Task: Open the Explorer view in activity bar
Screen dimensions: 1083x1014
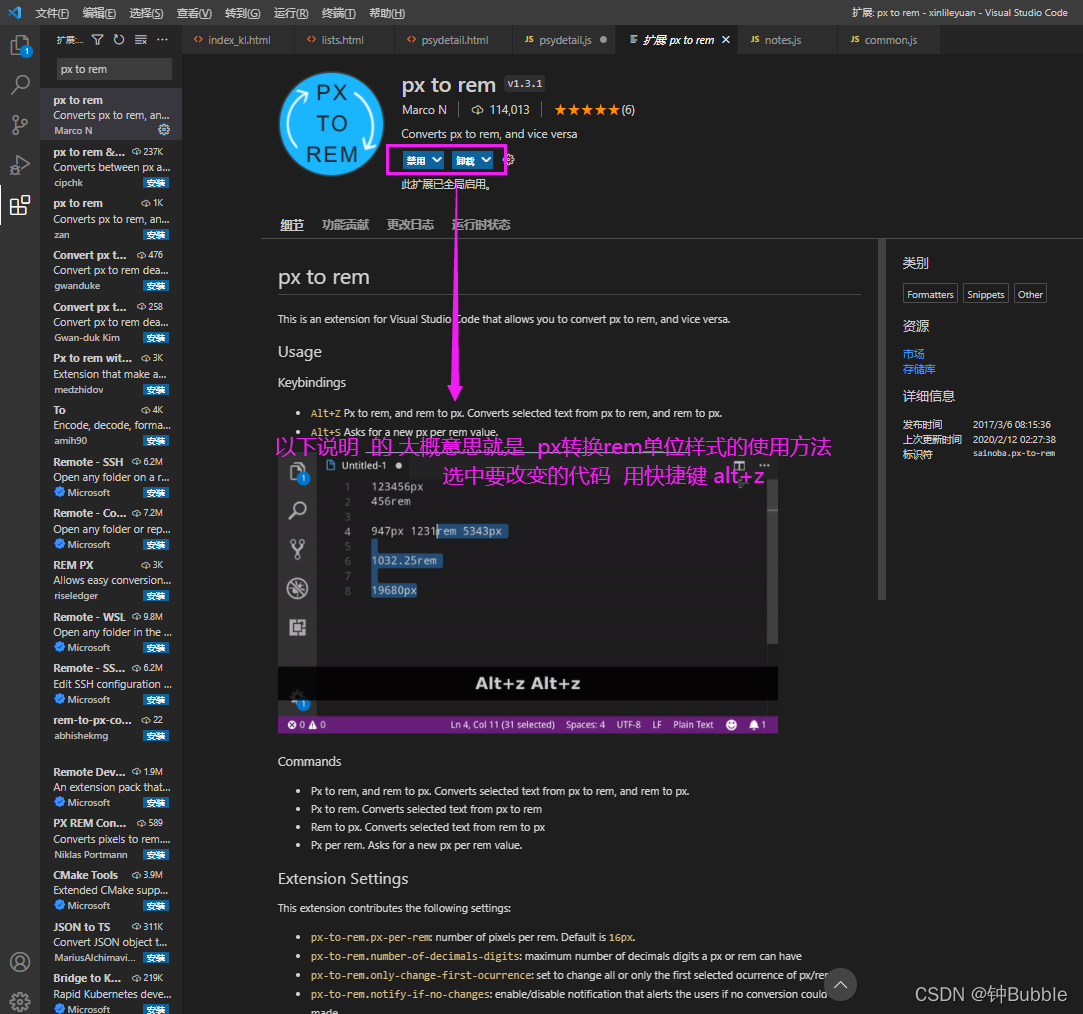Action: [x=20, y=46]
